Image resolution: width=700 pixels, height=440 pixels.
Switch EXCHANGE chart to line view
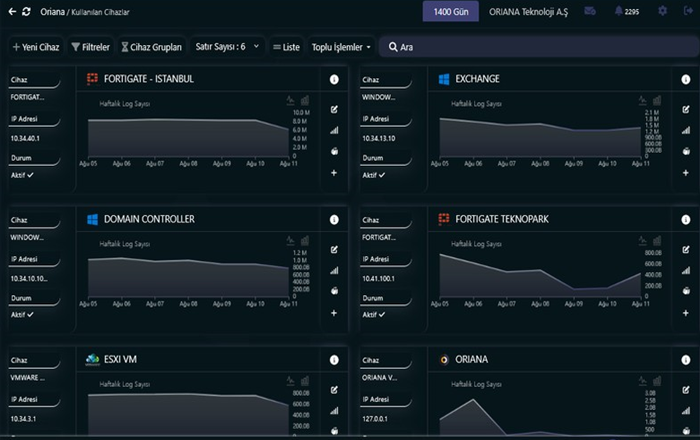pos(642,100)
